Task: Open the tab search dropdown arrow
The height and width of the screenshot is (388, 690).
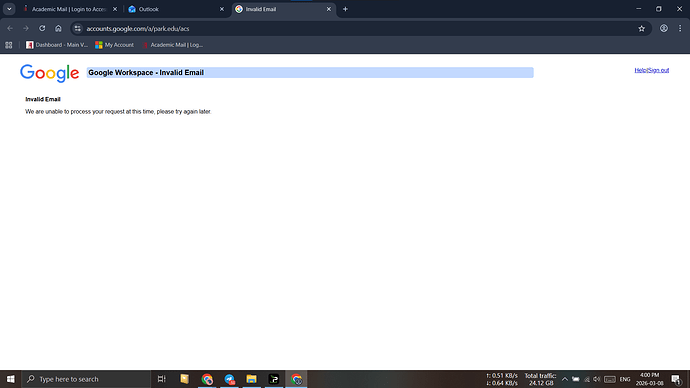Action: coord(9,9)
